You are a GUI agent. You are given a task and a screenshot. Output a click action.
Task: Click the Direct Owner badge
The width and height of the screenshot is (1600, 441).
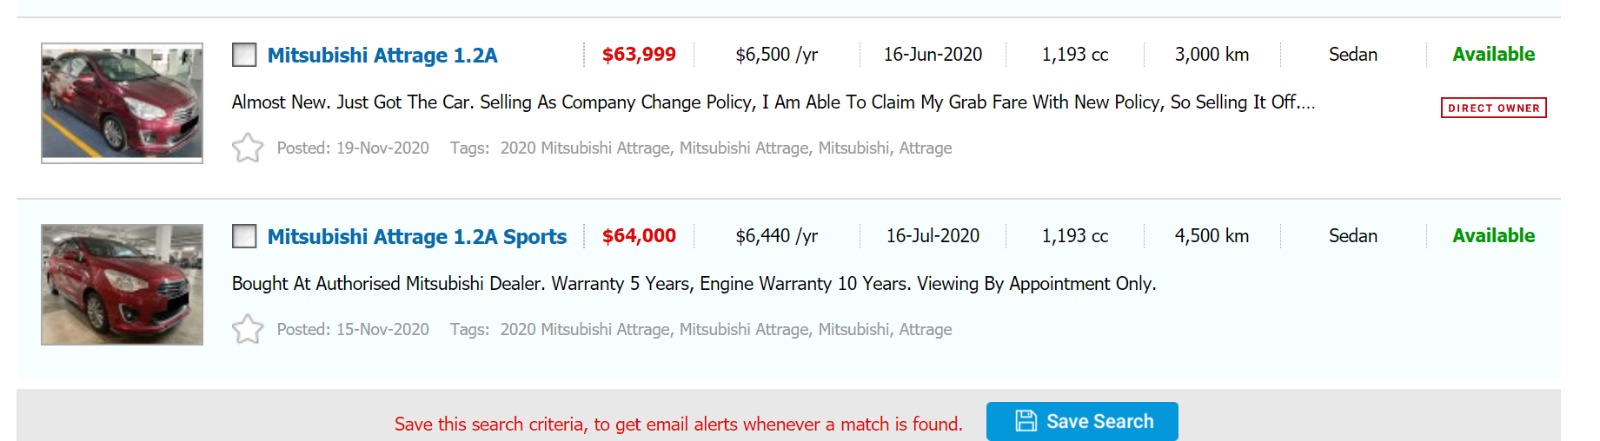(1493, 108)
